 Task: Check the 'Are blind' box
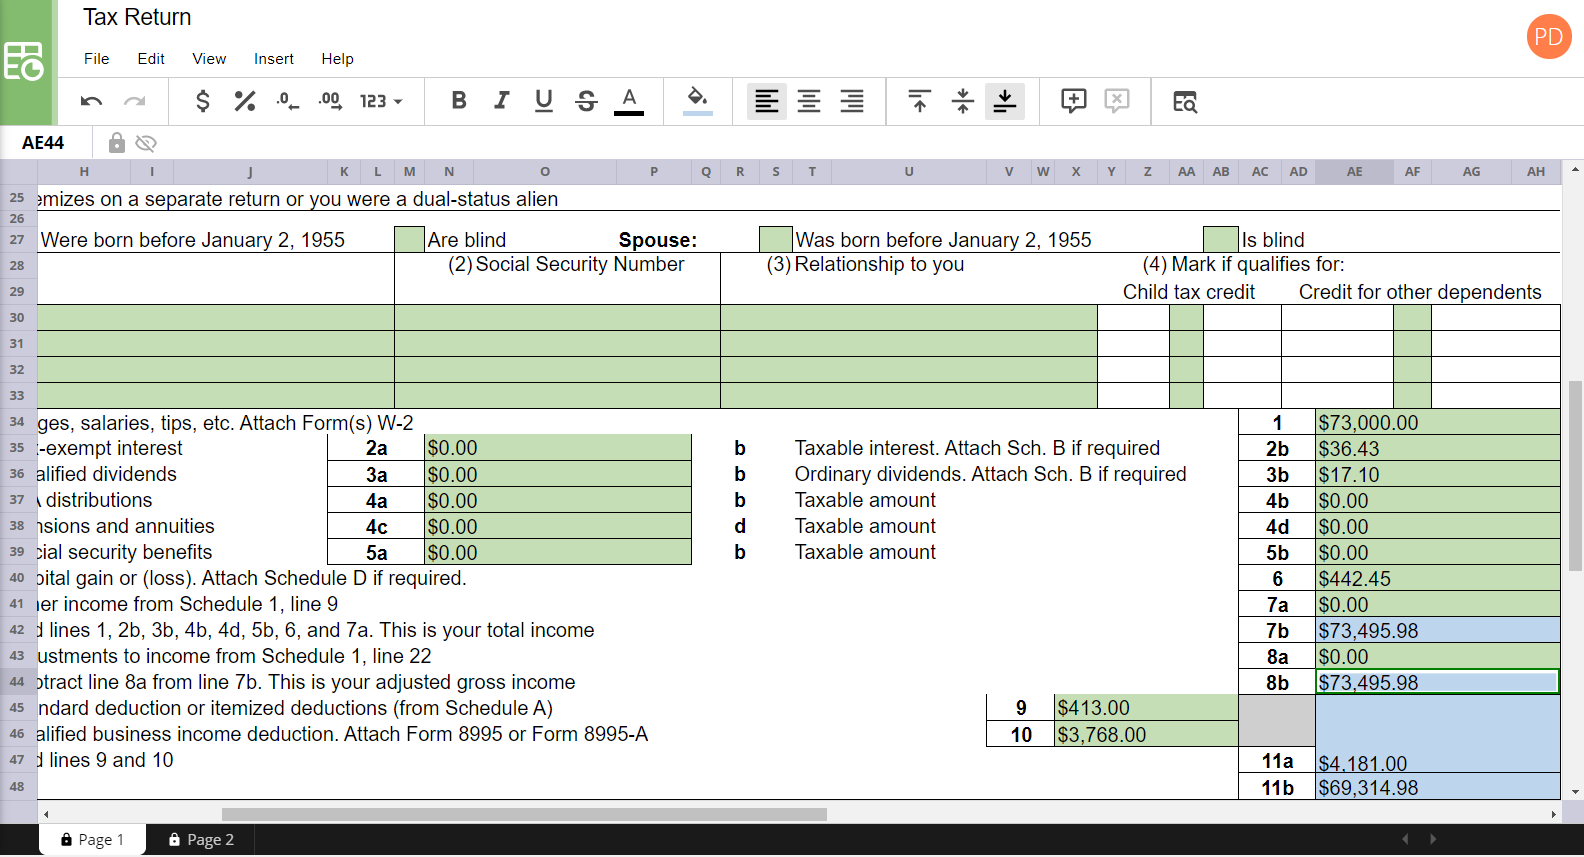tap(410, 239)
